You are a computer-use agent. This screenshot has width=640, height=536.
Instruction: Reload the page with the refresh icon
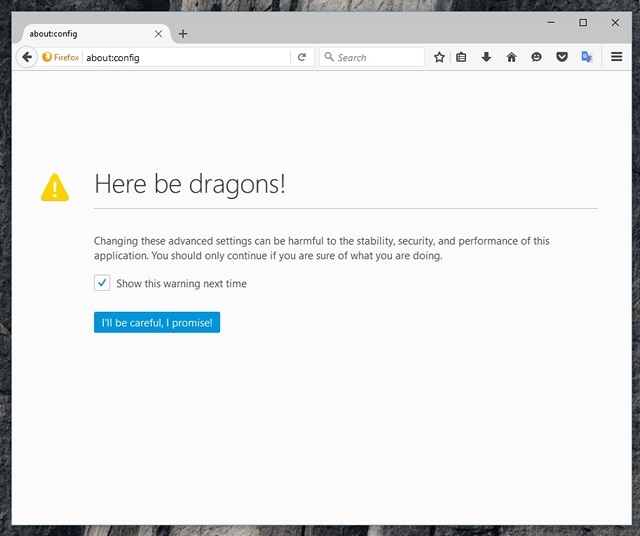(x=302, y=57)
